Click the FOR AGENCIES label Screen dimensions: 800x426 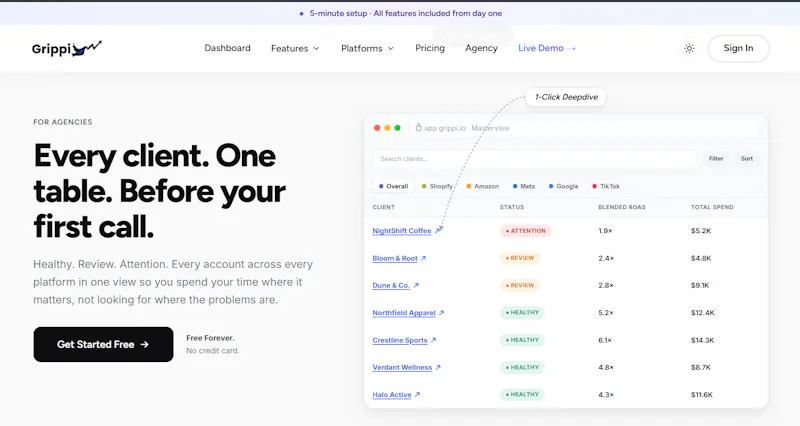pos(63,122)
